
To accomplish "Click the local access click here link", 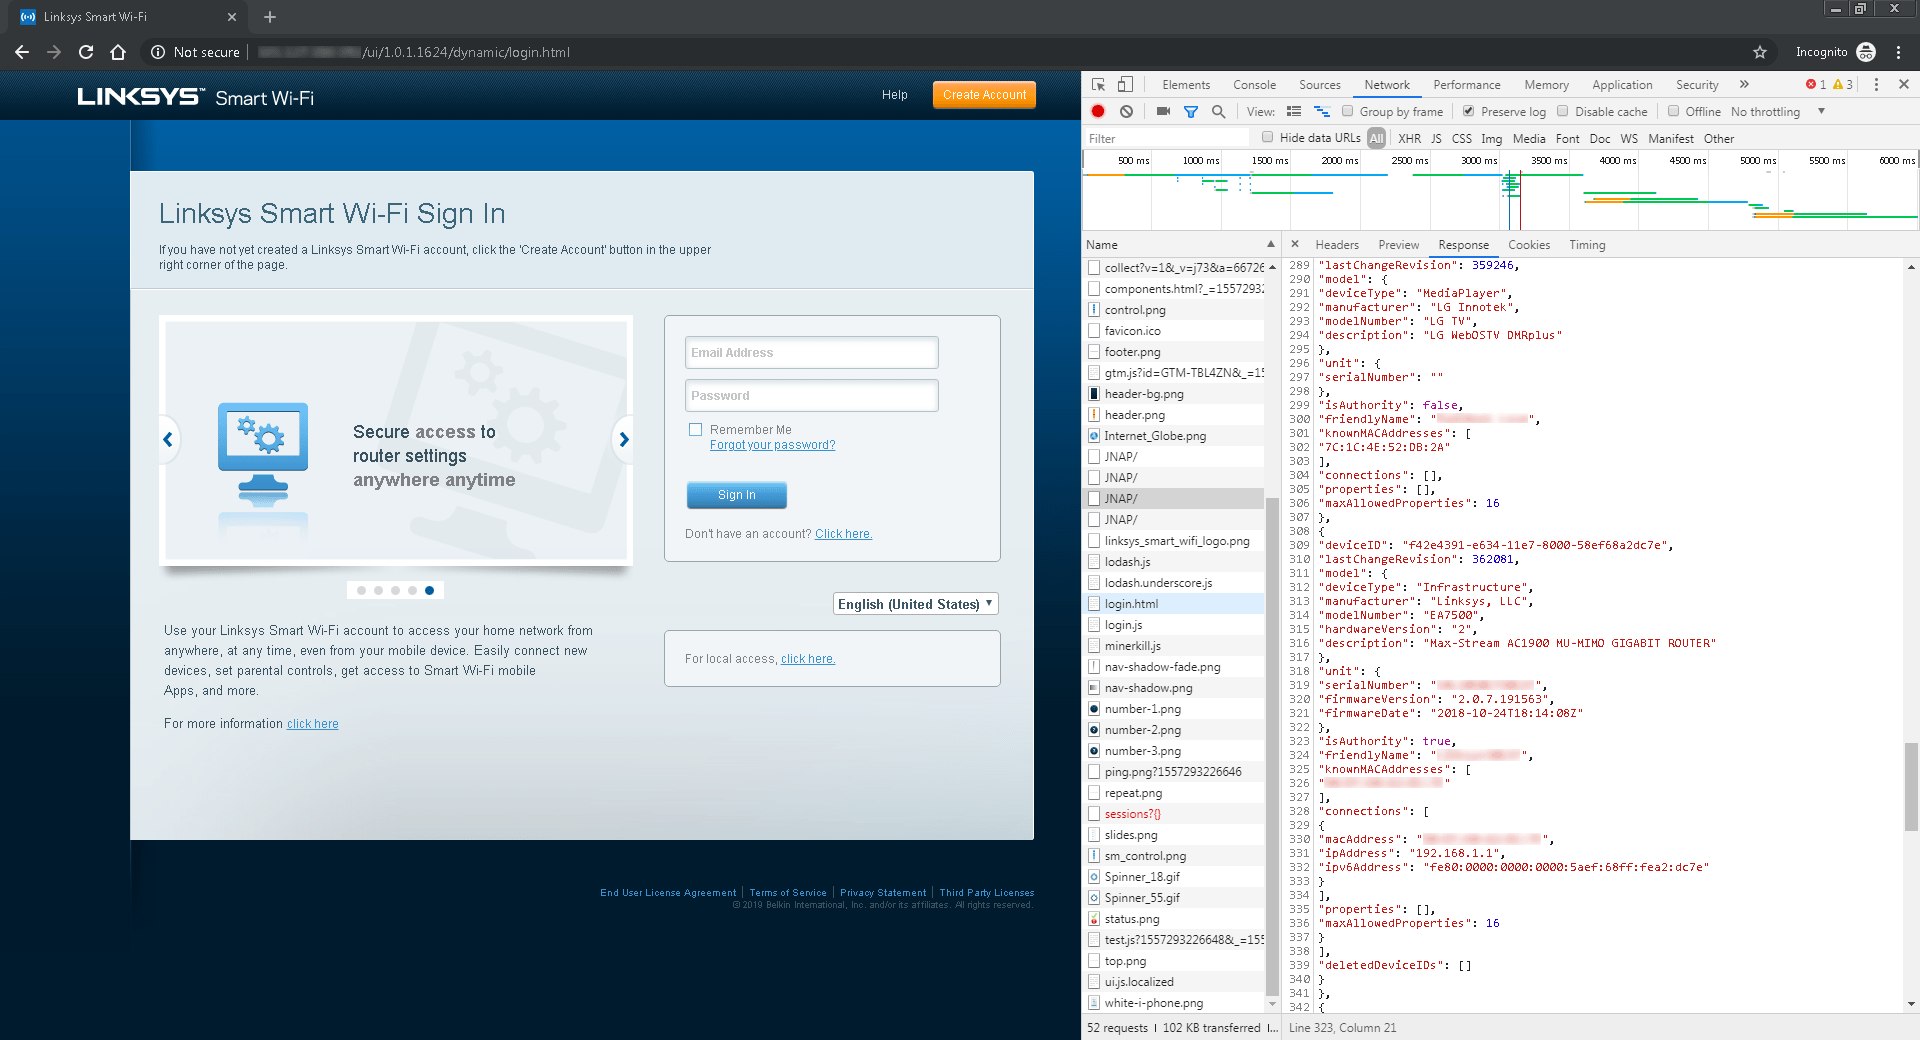I will [808, 659].
